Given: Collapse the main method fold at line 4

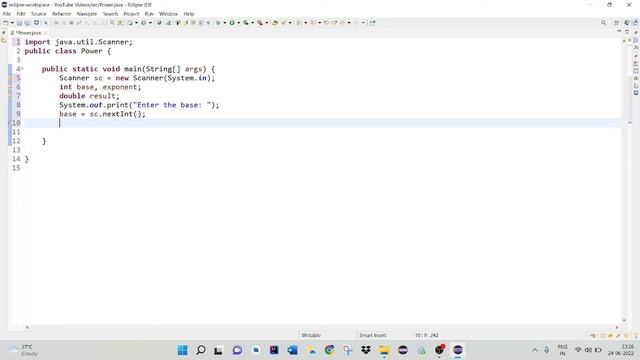Looking at the screenshot, I should tap(22, 69).
